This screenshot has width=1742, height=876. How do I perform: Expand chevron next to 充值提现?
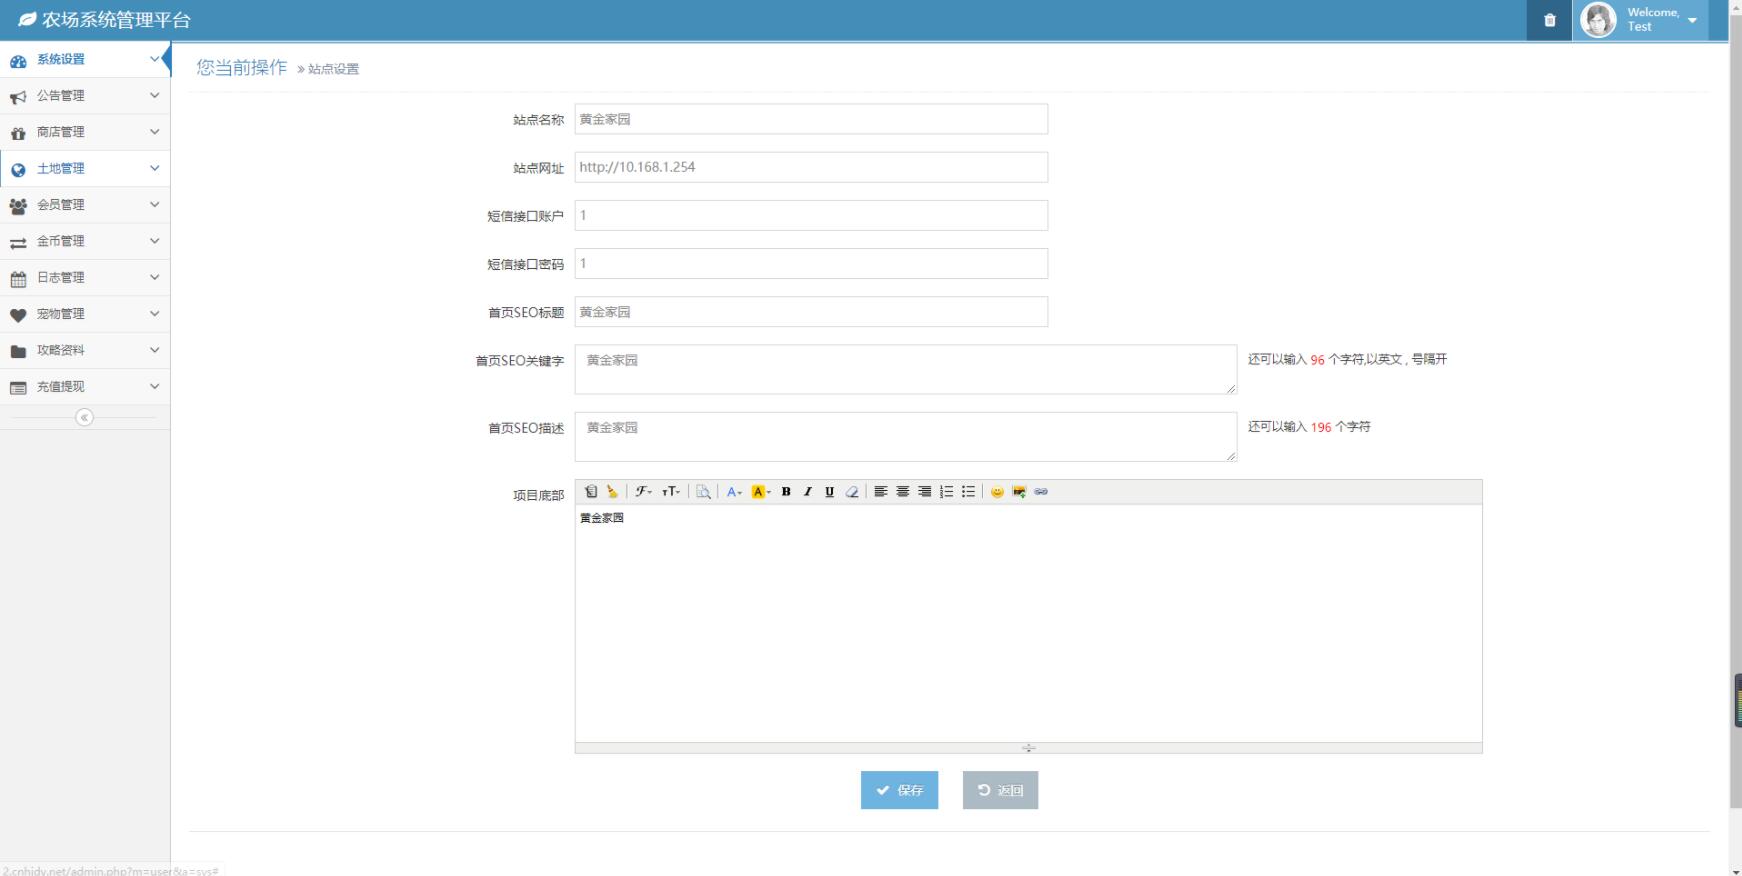pyautogui.click(x=154, y=386)
